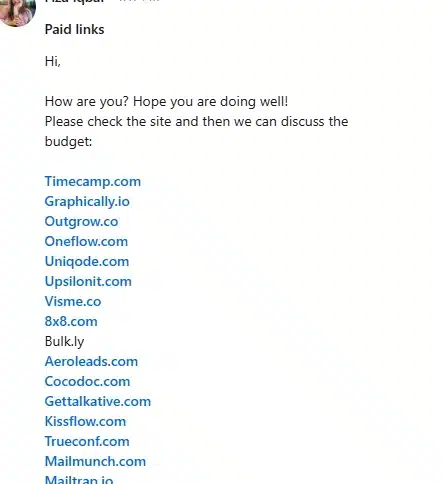Open the sender's profile picture
The width and height of the screenshot is (443, 484).
click(x=17, y=12)
